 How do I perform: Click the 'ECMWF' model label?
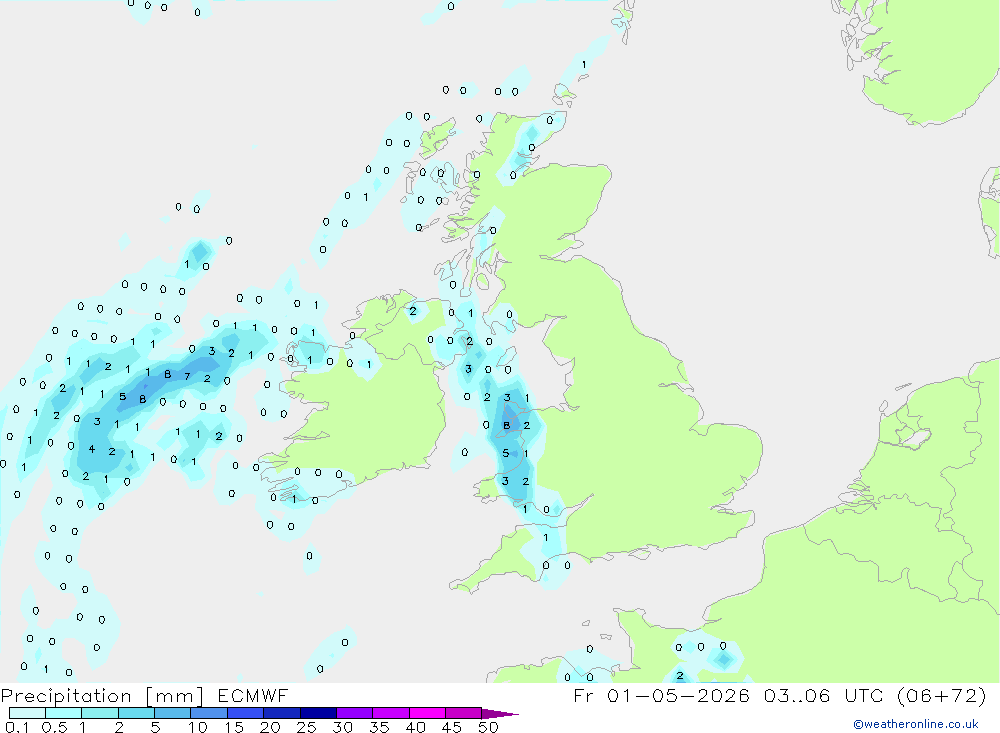pos(253,696)
